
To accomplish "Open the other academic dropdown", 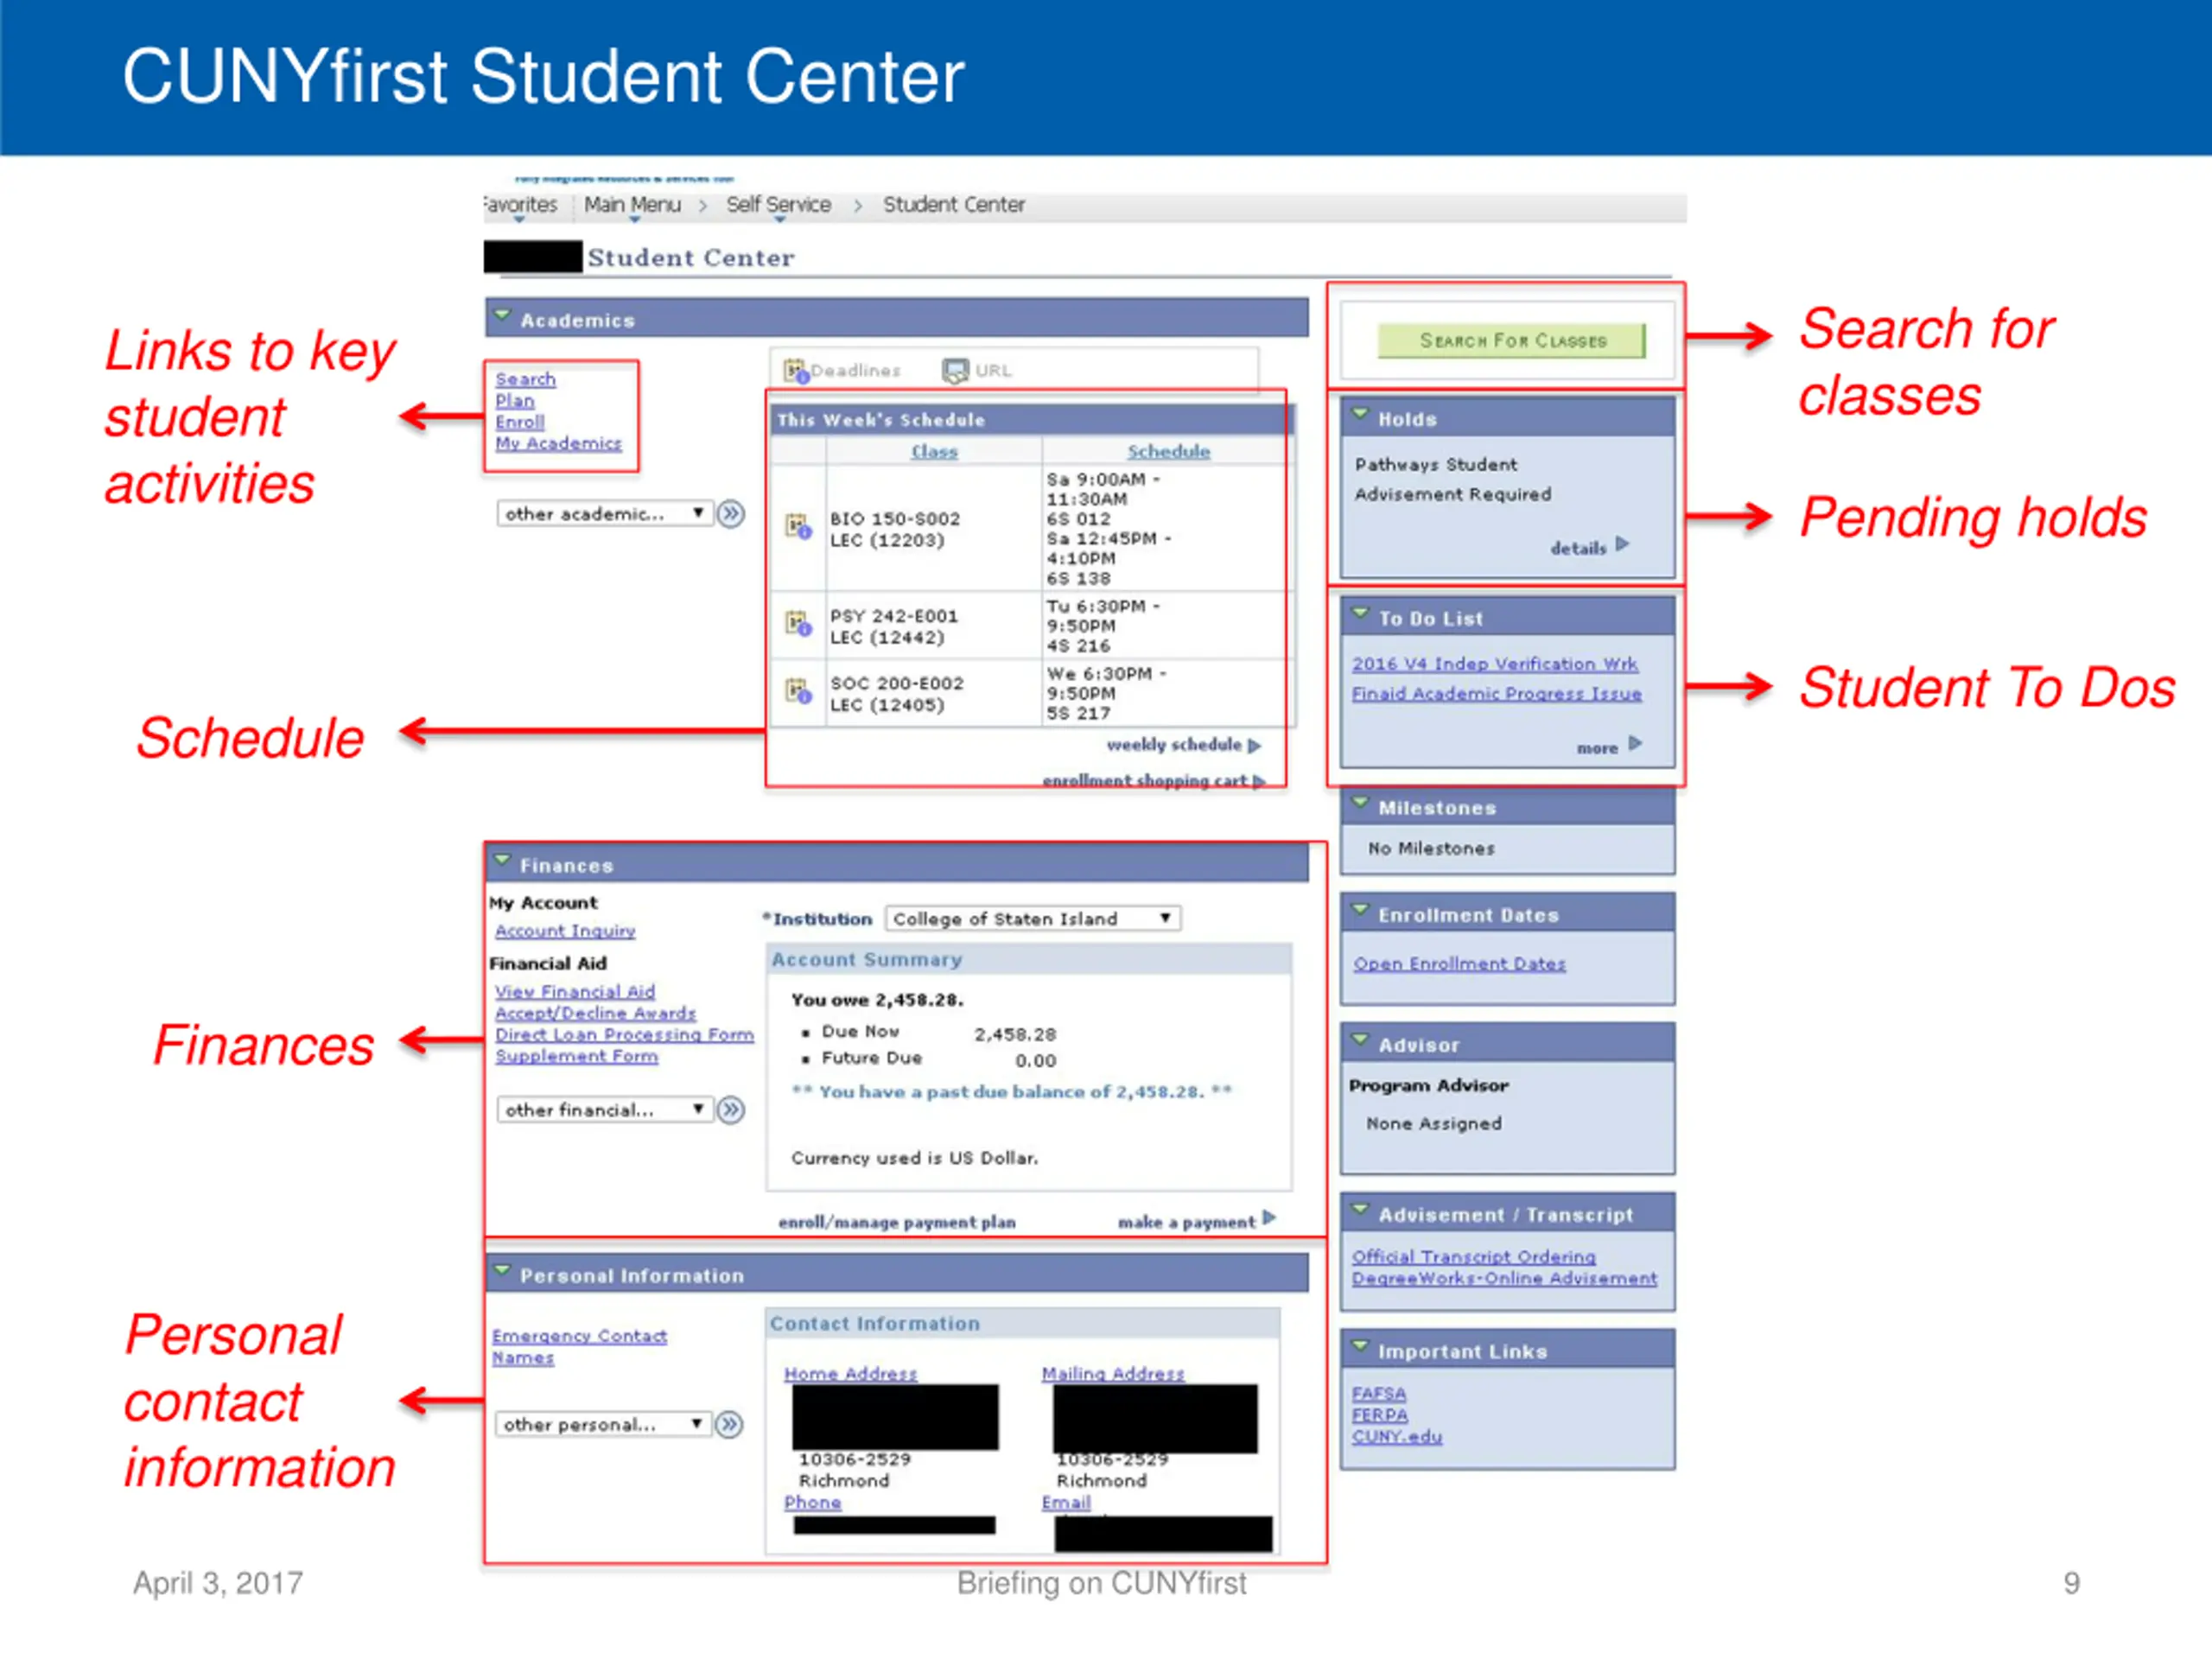I will [x=603, y=514].
